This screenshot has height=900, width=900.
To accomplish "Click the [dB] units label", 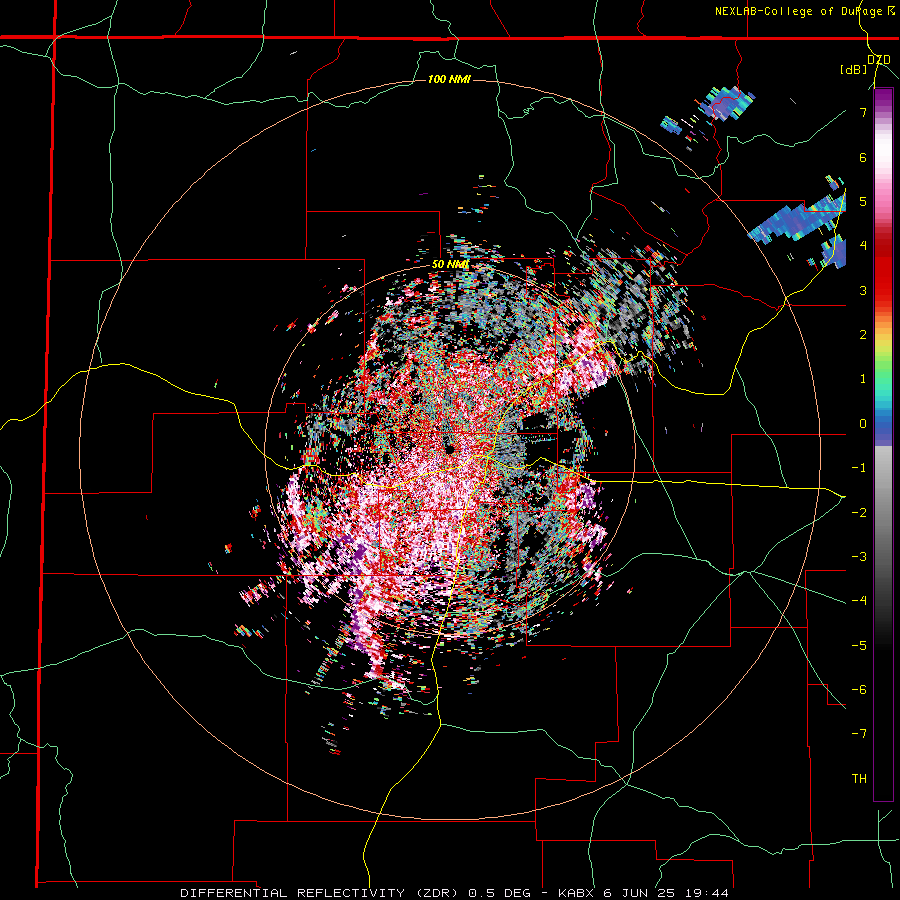I will (x=854, y=69).
